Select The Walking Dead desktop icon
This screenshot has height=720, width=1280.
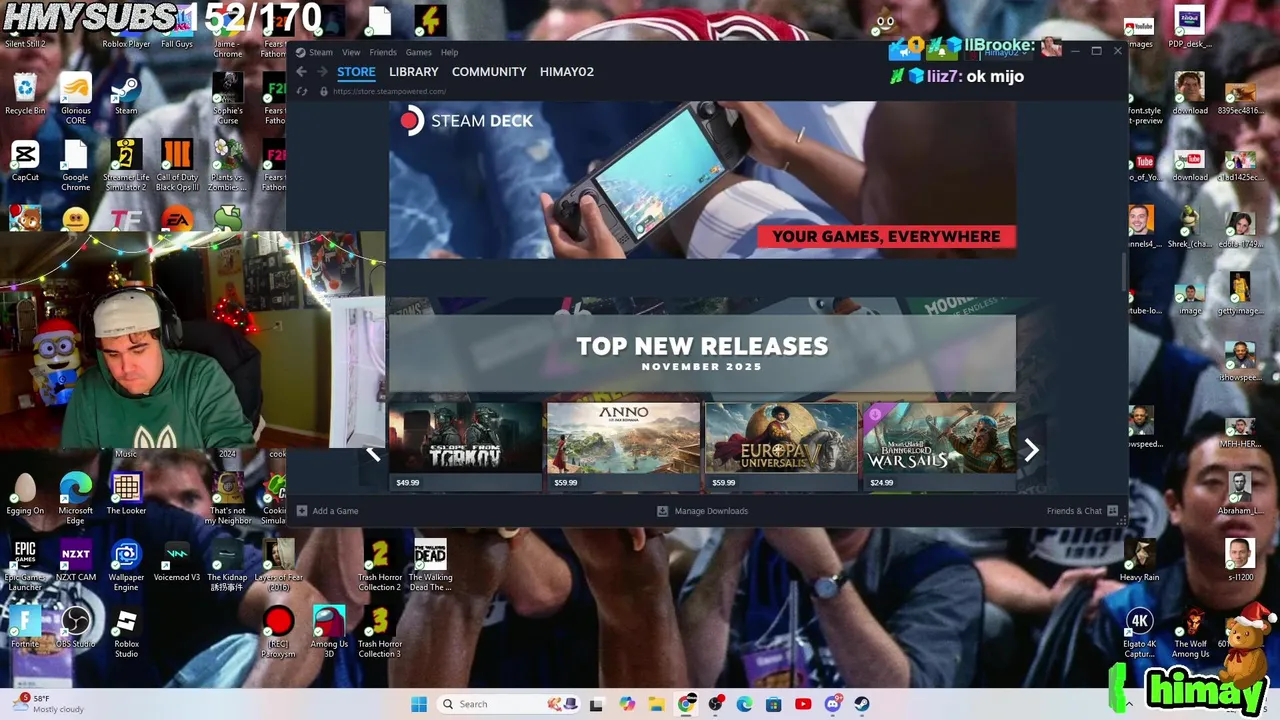[430, 565]
